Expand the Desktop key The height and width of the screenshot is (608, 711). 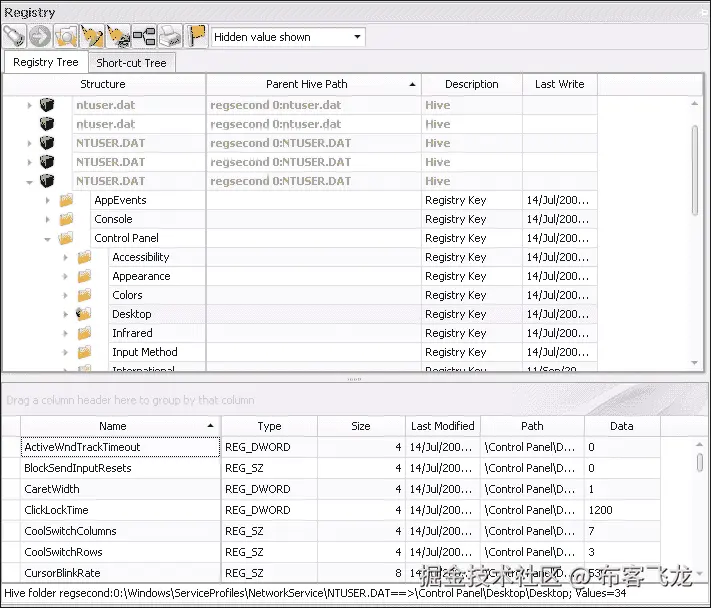click(x=65, y=314)
